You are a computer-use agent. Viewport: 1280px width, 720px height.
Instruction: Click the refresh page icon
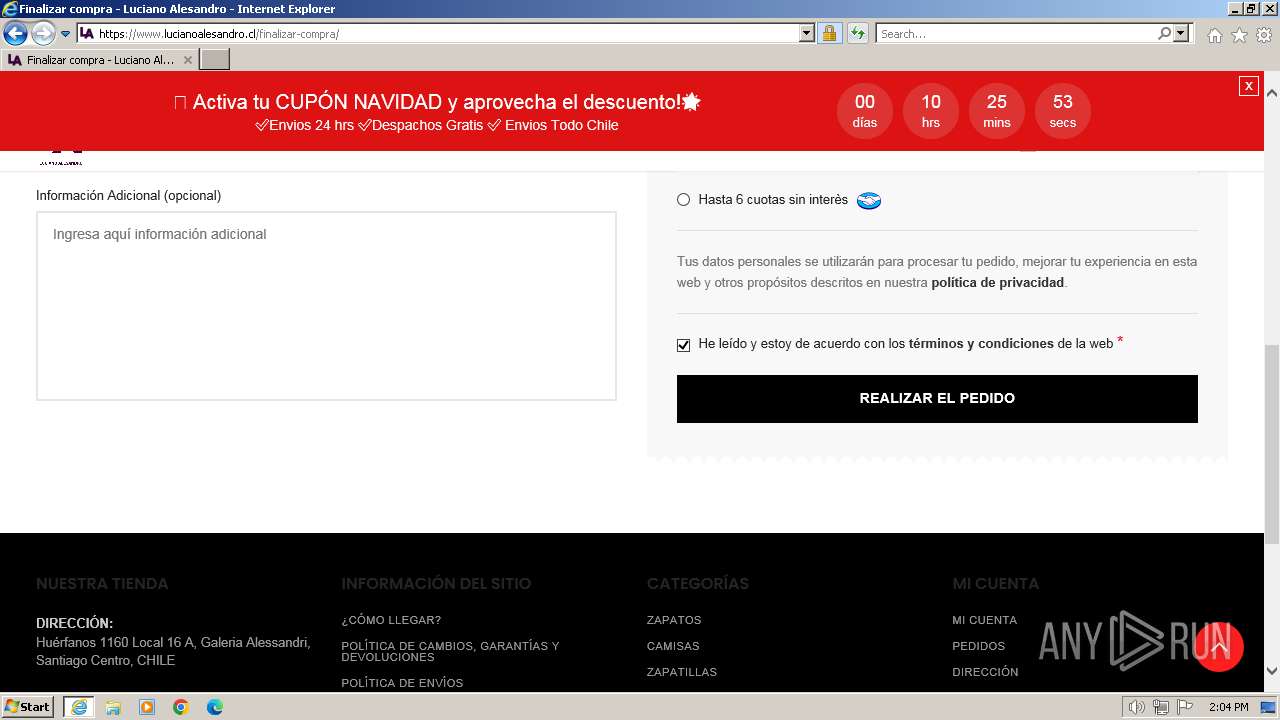857,33
